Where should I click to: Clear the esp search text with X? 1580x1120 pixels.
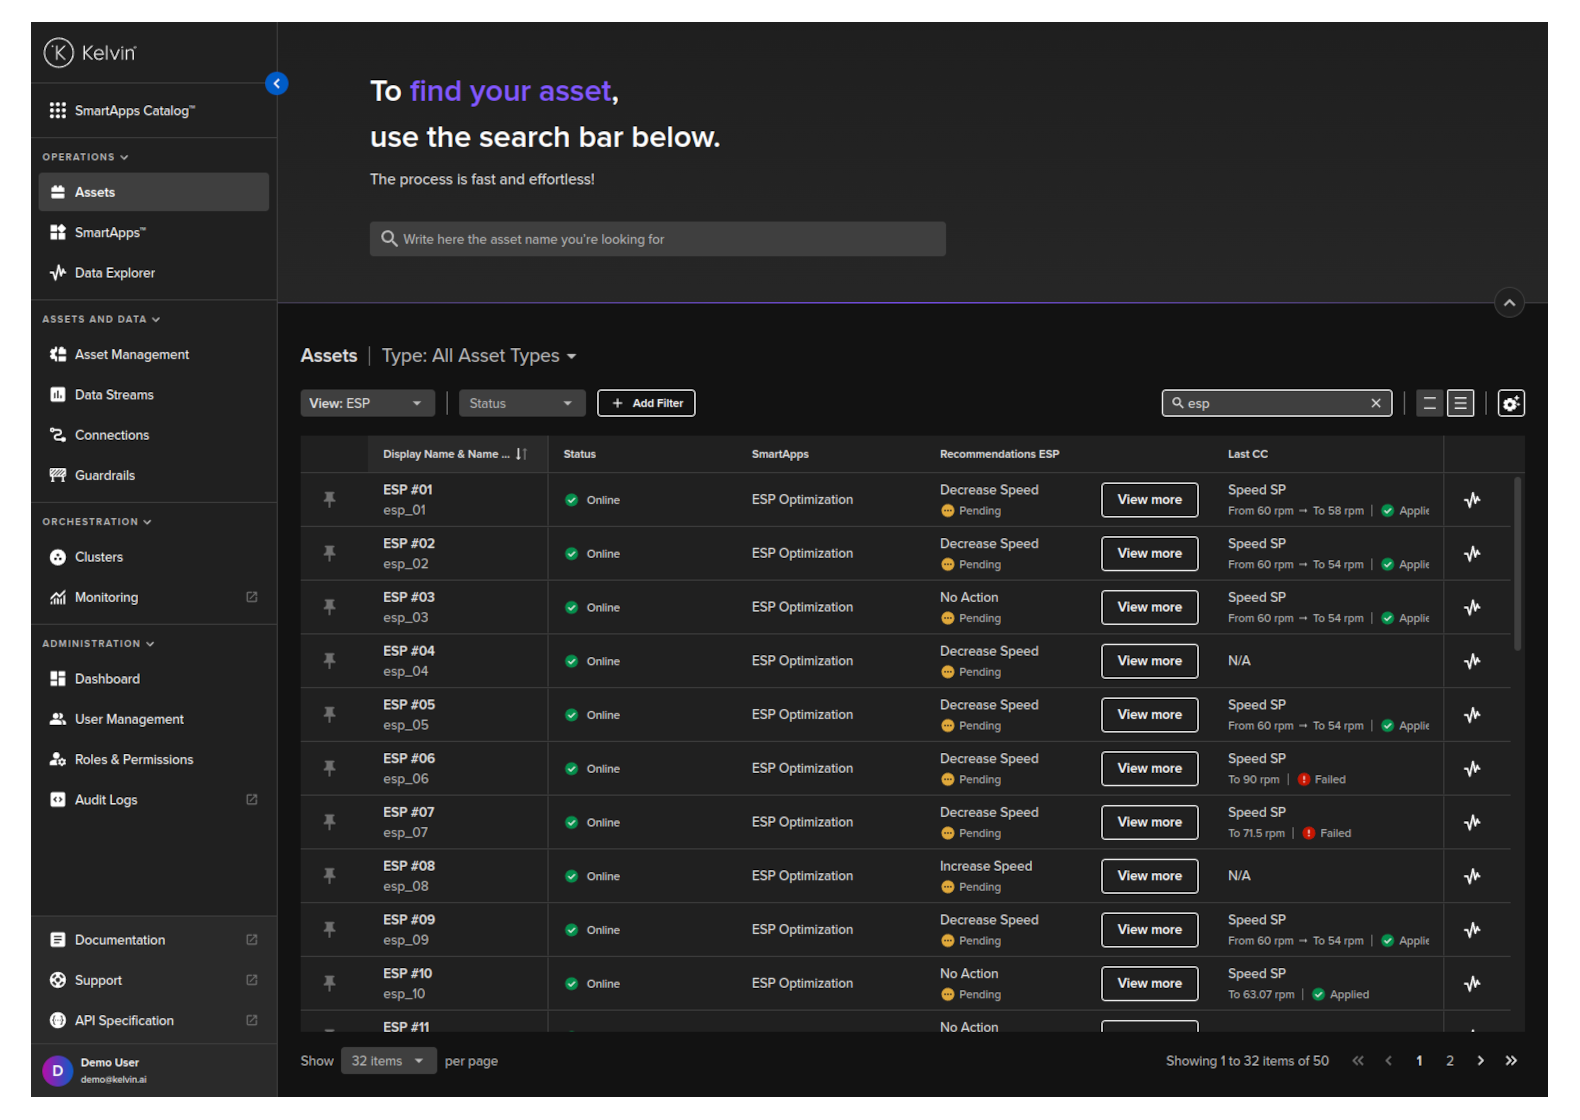pos(1375,403)
